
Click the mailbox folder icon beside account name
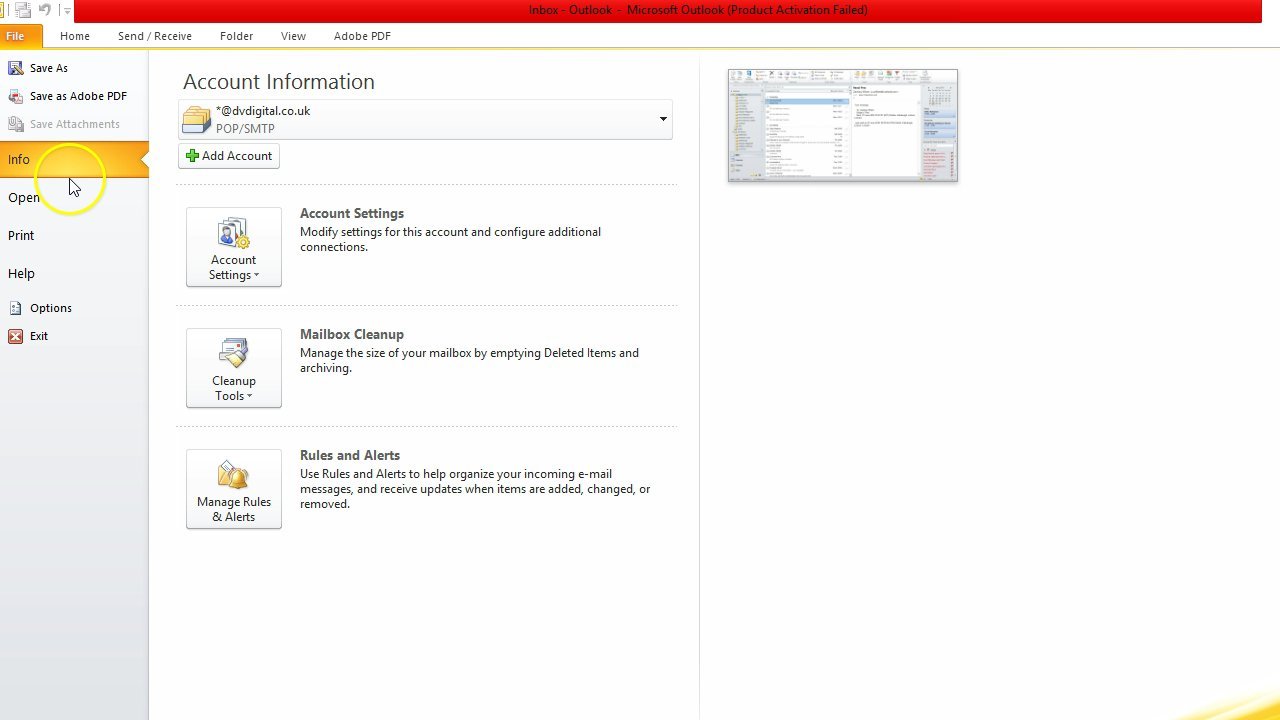(x=197, y=120)
